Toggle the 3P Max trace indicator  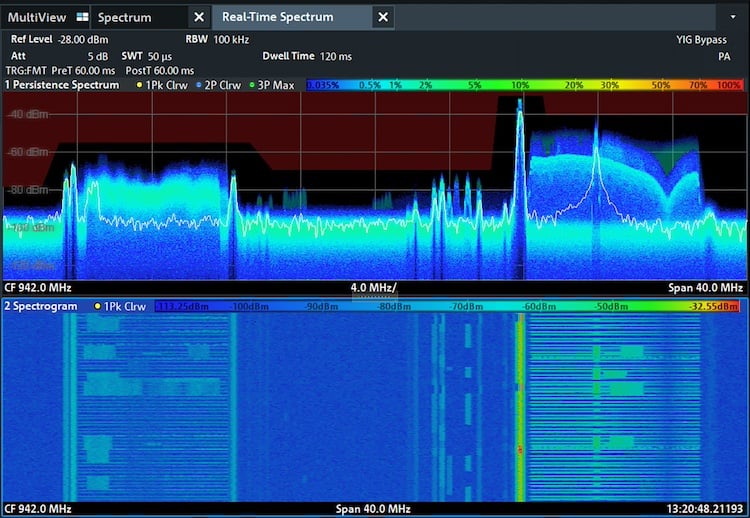tap(271, 85)
